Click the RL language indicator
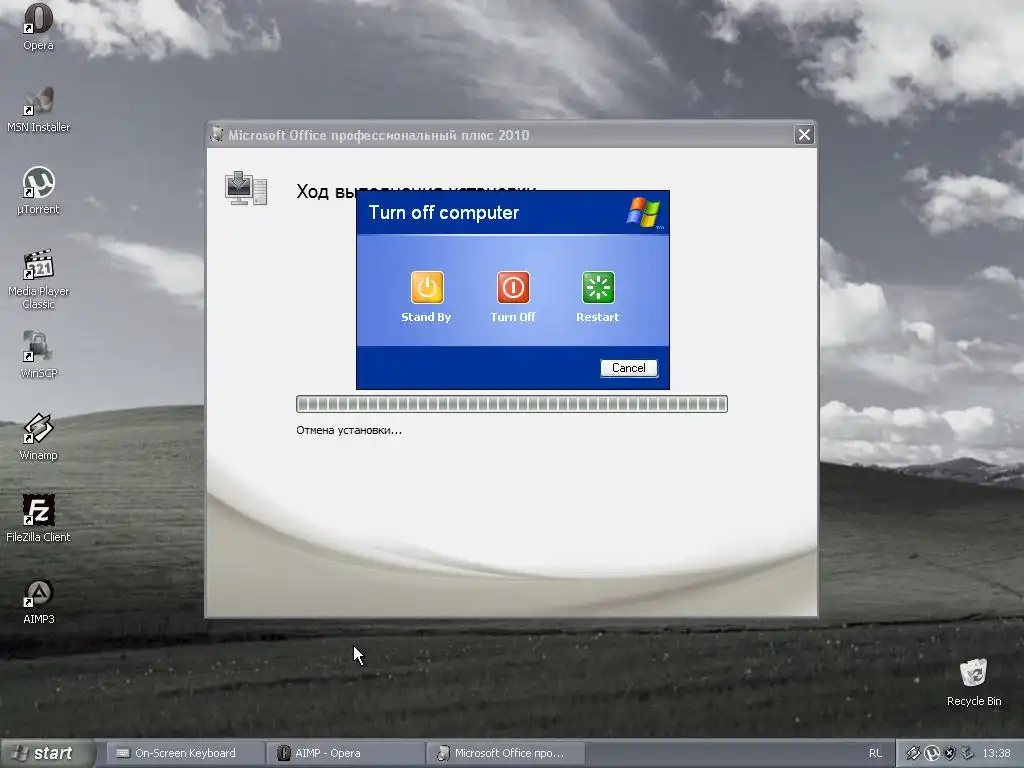 click(875, 753)
